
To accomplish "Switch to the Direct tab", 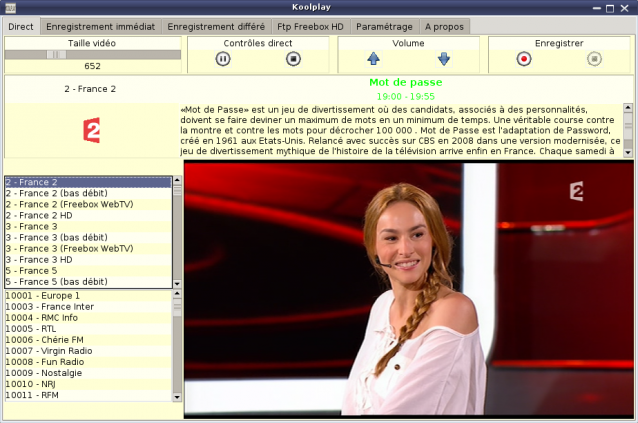I will click(x=21, y=27).
